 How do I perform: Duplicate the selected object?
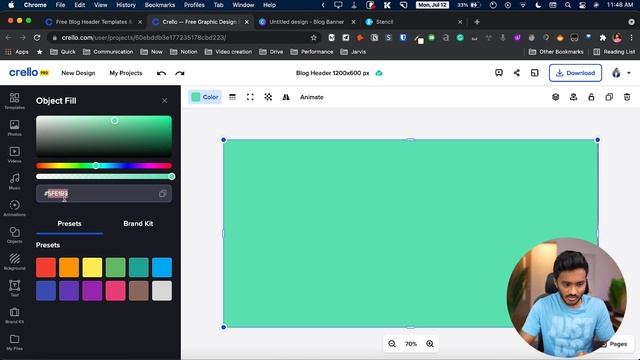[x=609, y=97]
